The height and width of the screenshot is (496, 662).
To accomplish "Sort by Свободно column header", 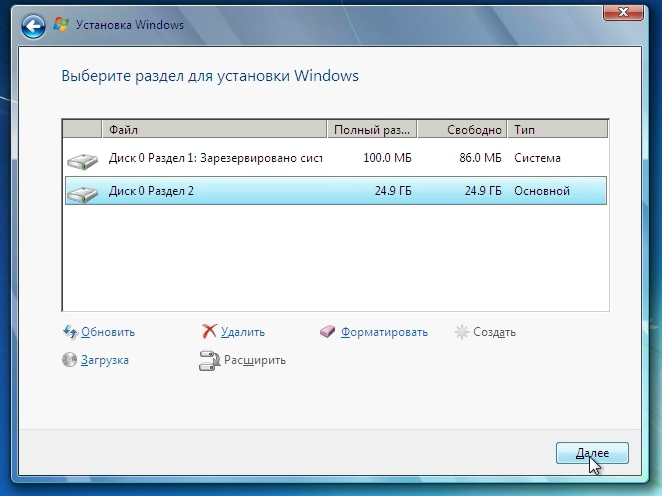I will tap(462, 129).
